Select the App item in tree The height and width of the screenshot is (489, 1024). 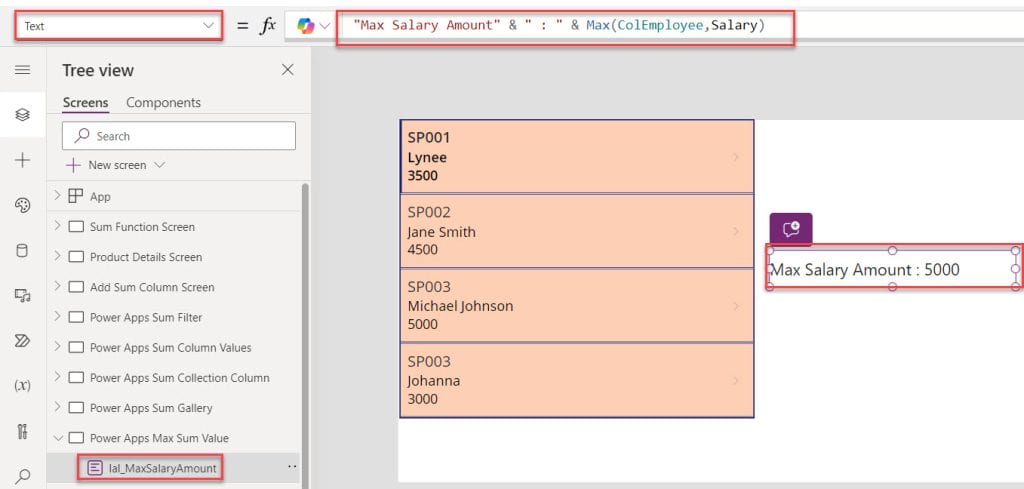coord(100,197)
